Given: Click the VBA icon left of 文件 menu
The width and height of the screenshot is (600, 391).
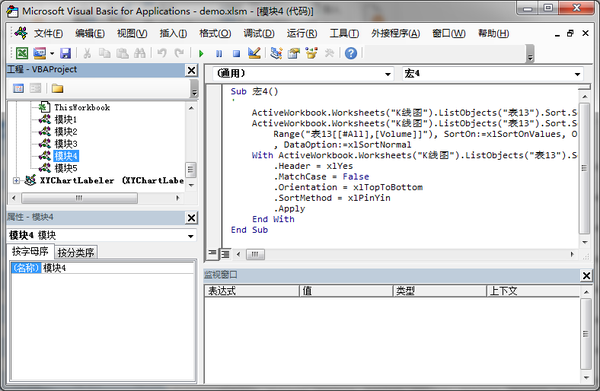Looking at the screenshot, I should pyautogui.click(x=21, y=33).
